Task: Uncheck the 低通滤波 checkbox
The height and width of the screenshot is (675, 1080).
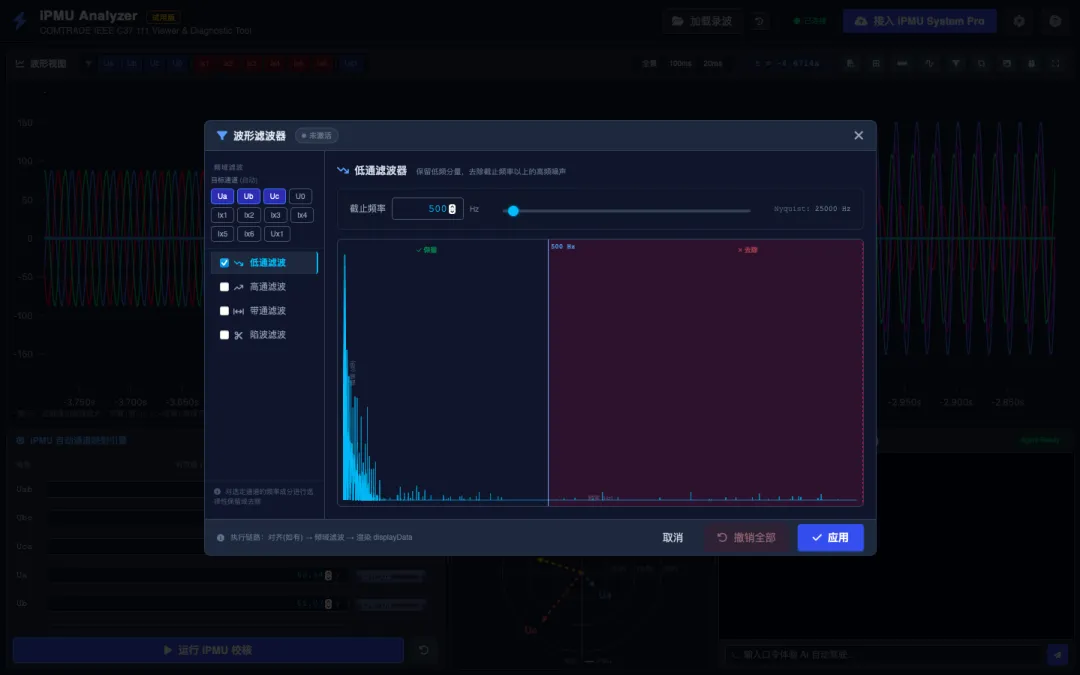Action: 224,262
